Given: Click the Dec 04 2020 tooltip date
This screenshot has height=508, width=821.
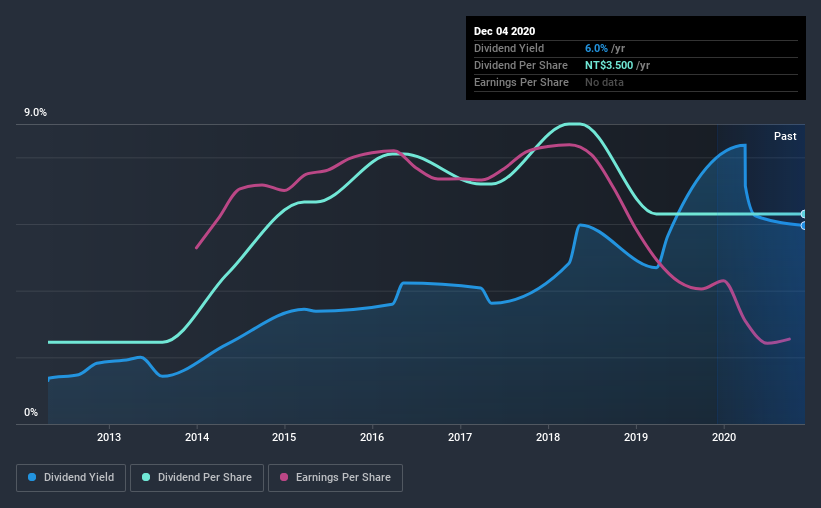Looking at the screenshot, I should (x=504, y=31).
